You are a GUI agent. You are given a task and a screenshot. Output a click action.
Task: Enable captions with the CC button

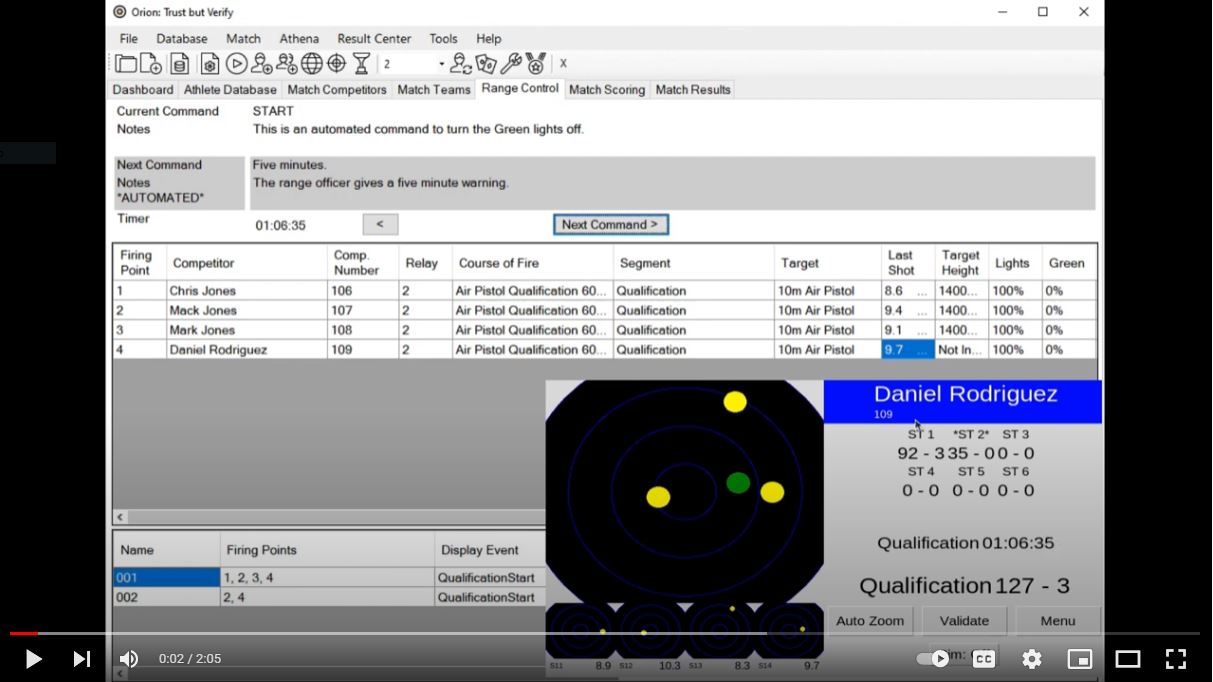point(983,658)
